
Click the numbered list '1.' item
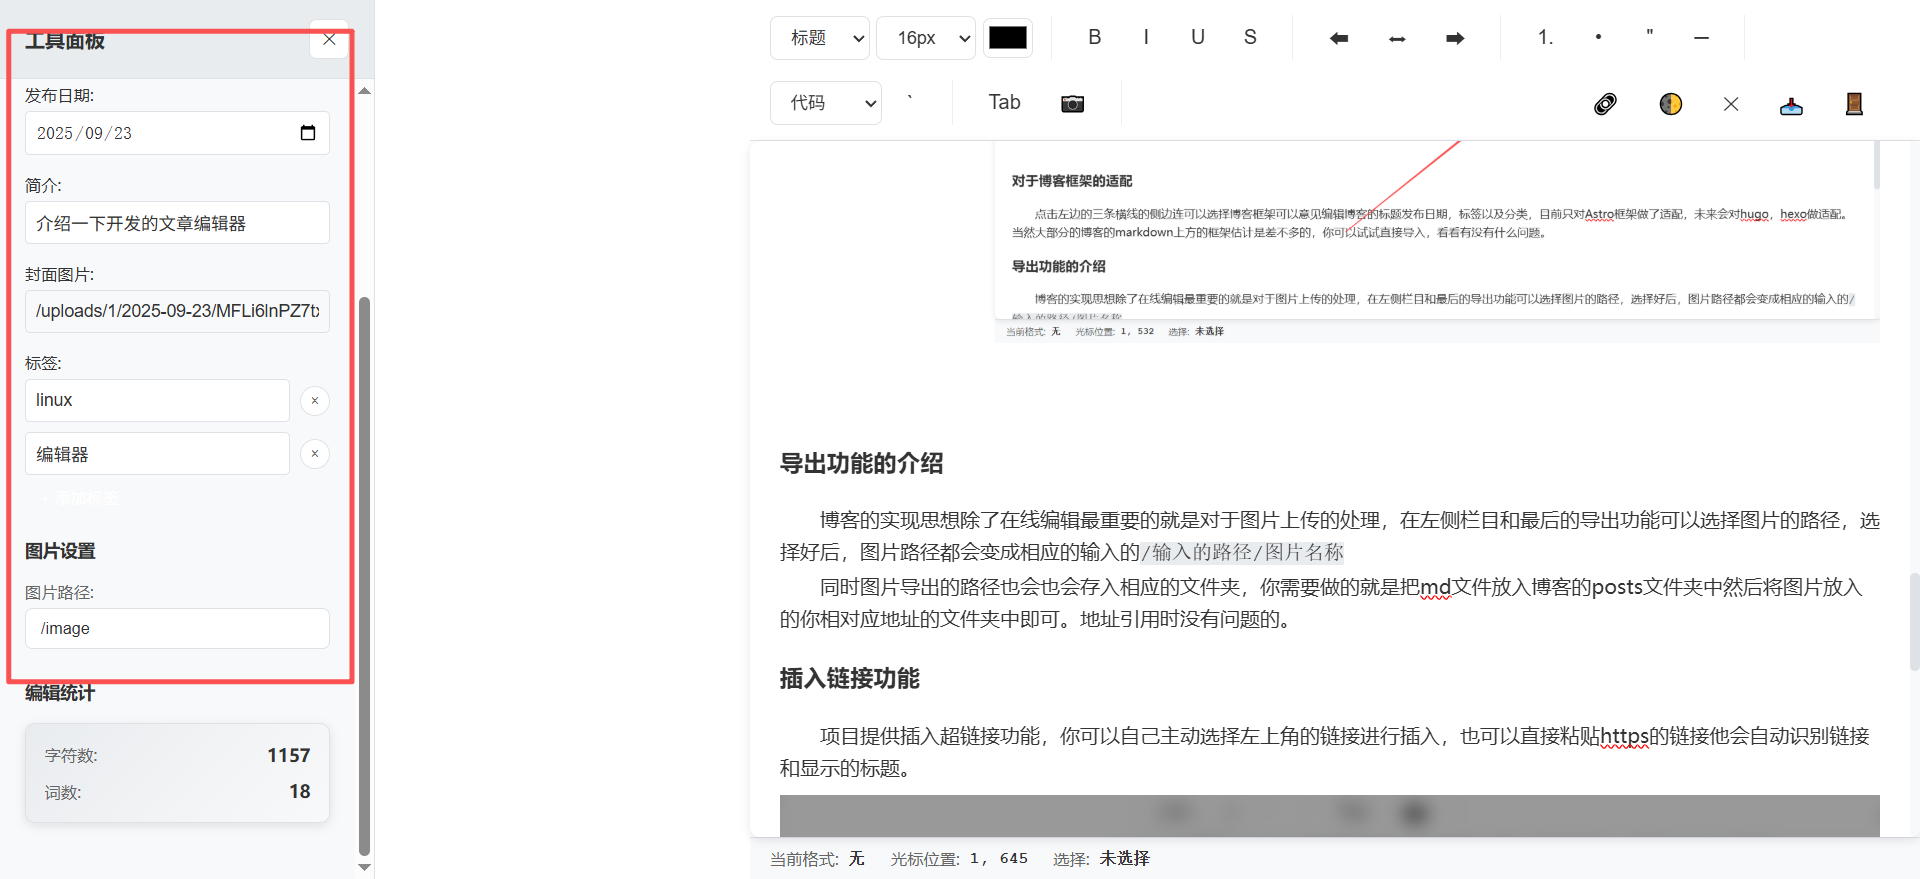click(1545, 37)
